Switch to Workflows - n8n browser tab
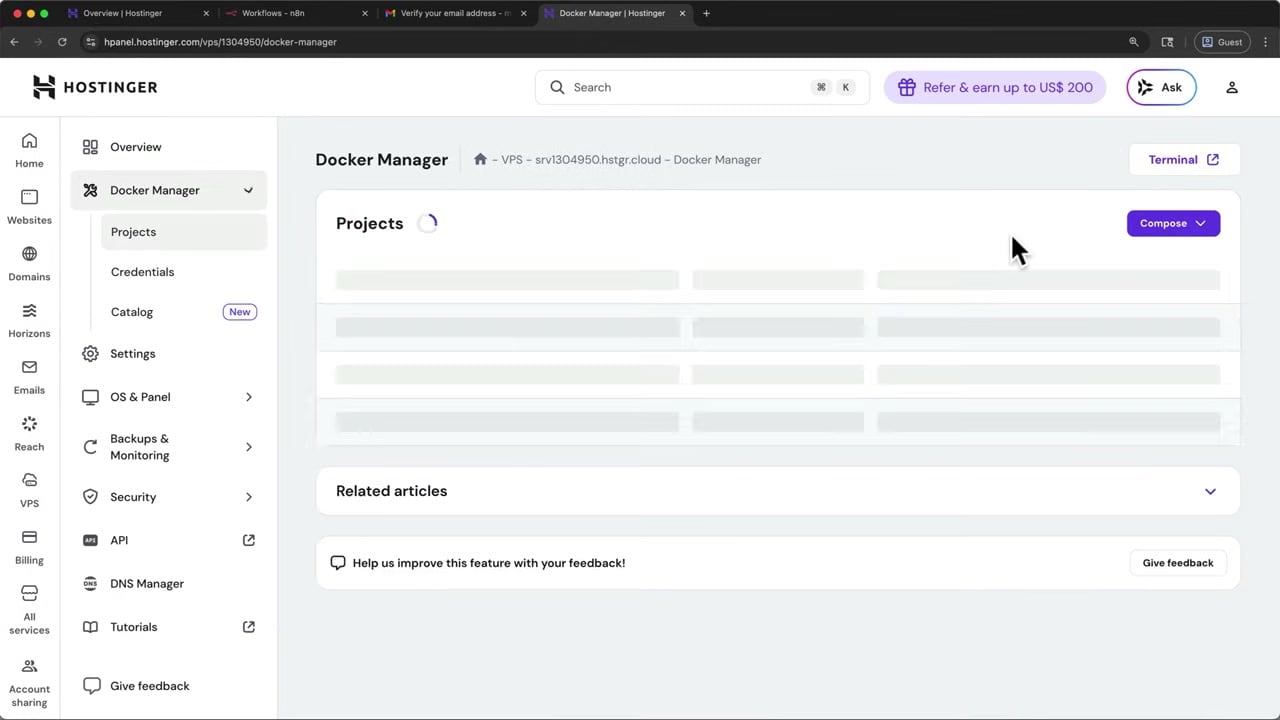This screenshot has height=720, width=1280. click(296, 13)
